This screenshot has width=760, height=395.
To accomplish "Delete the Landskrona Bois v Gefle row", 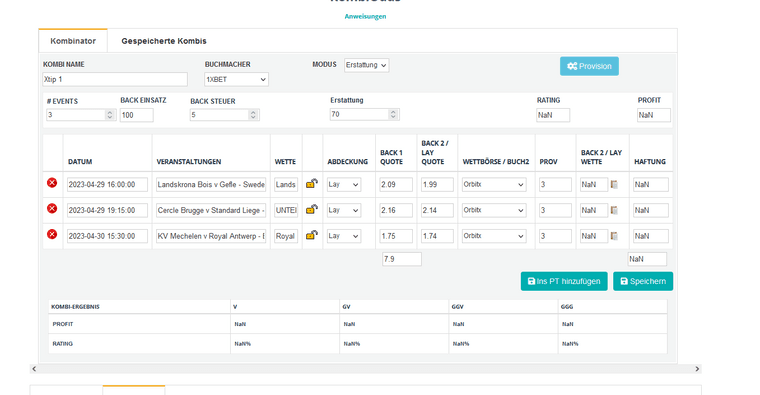I will [52, 183].
